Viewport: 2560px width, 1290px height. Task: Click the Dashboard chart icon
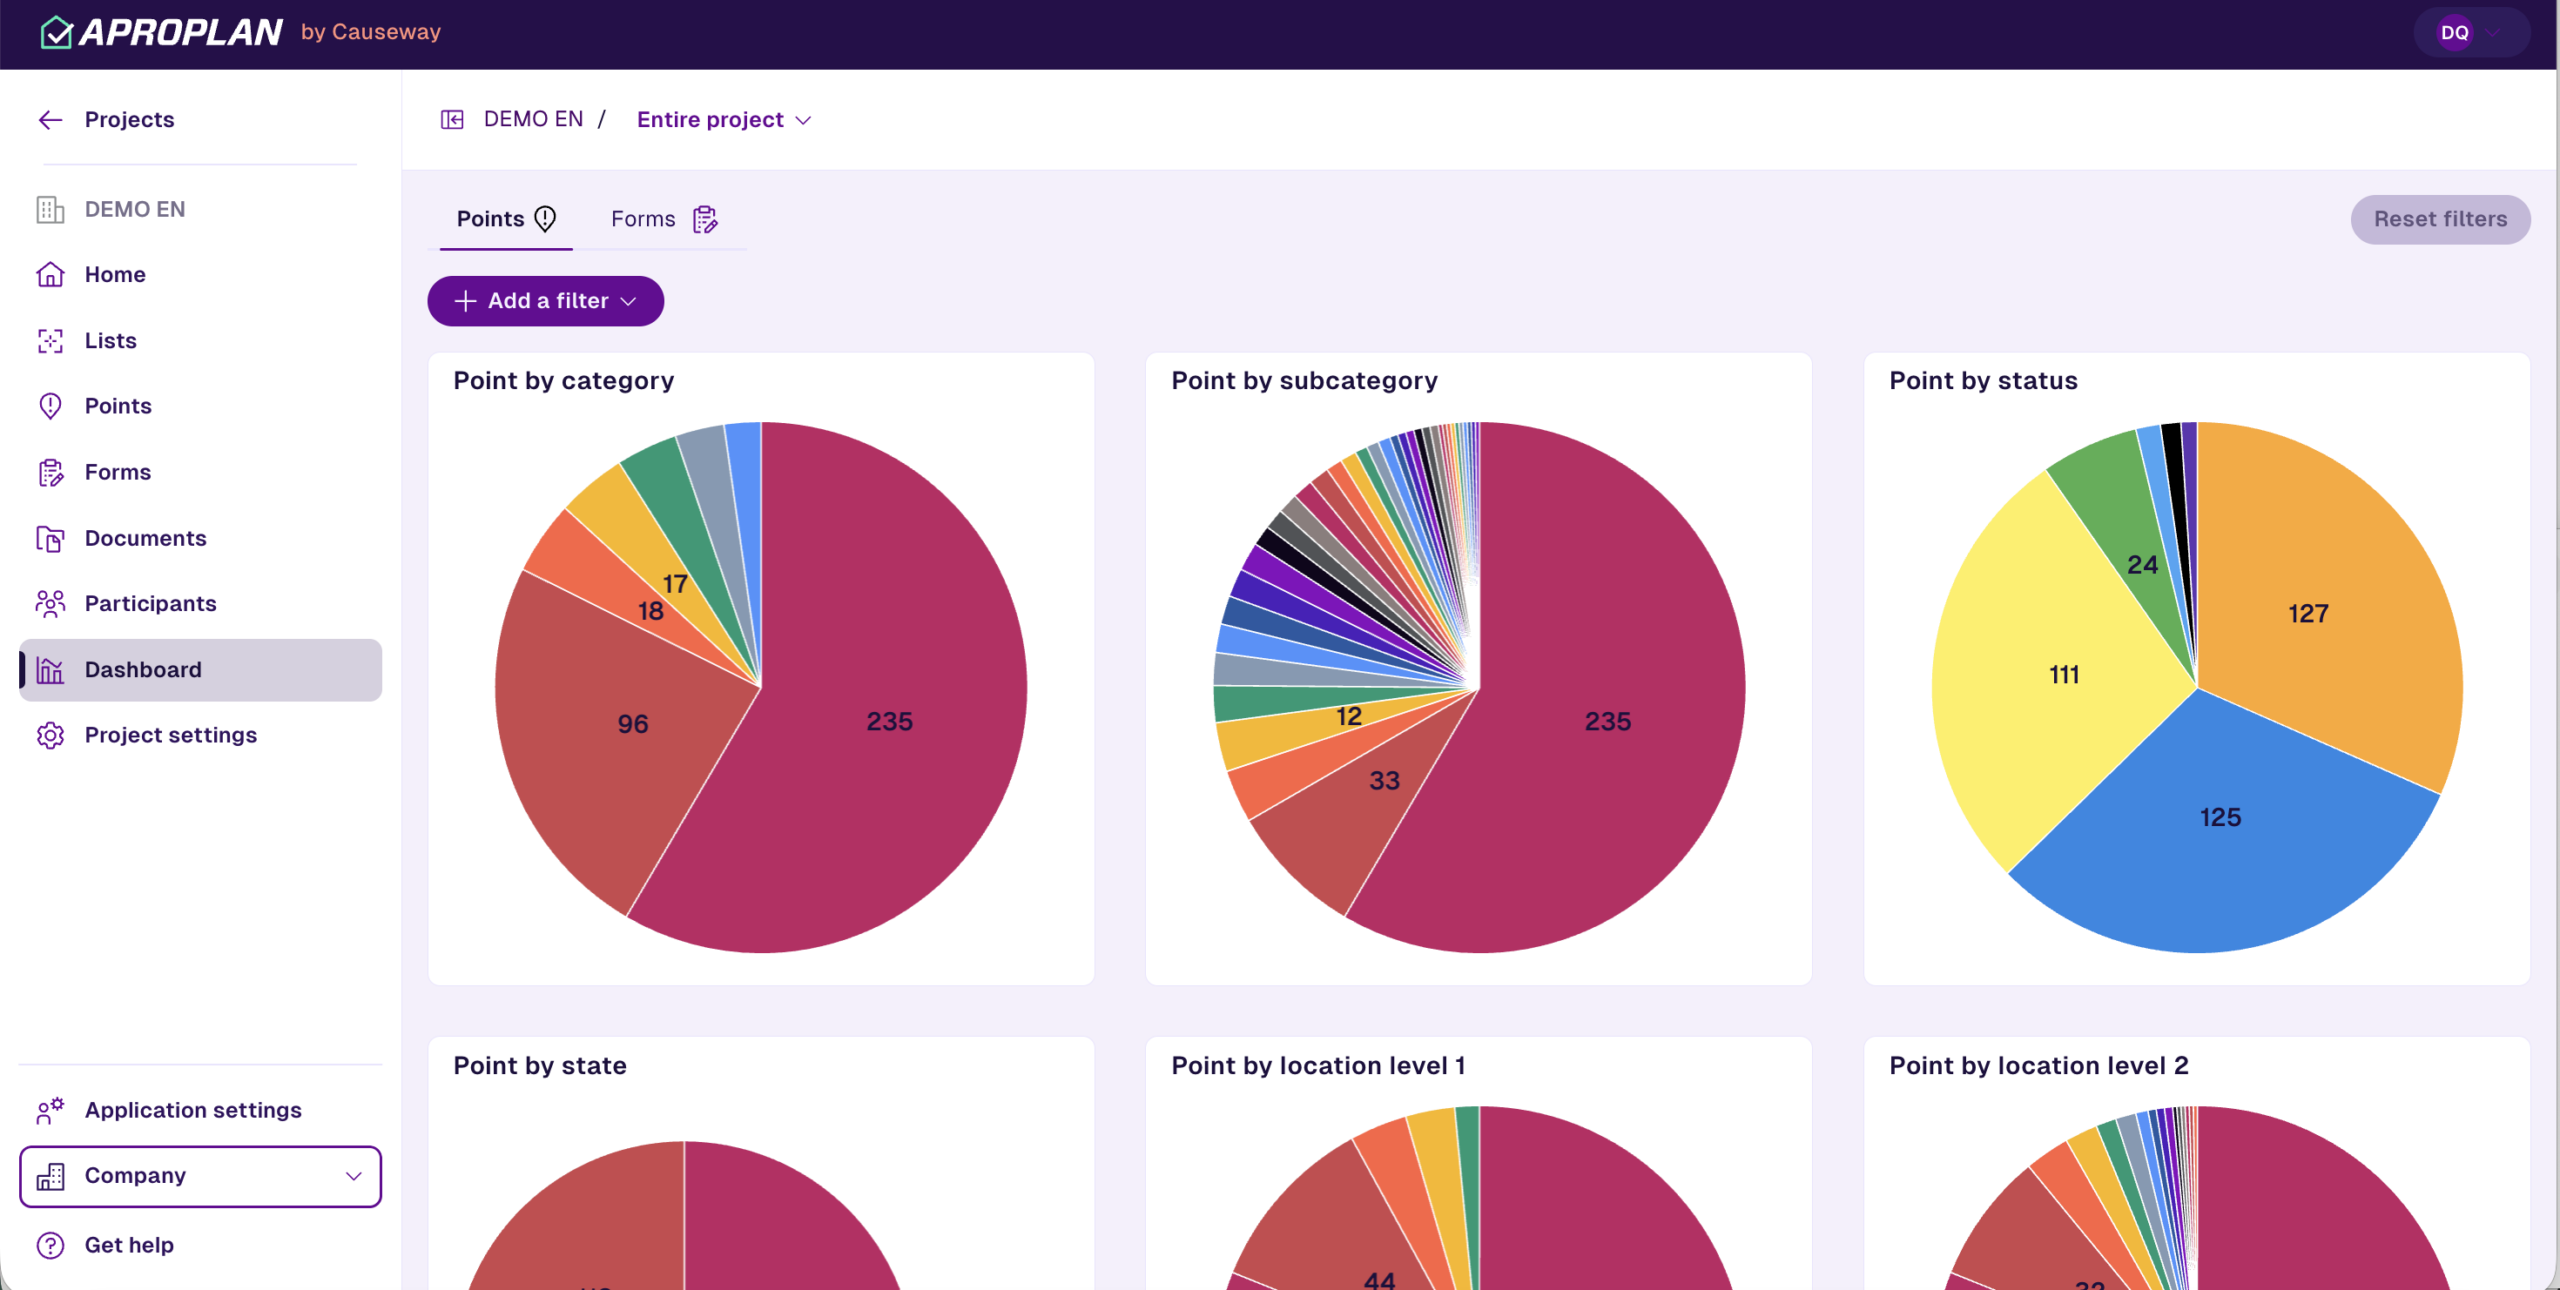tap(50, 670)
